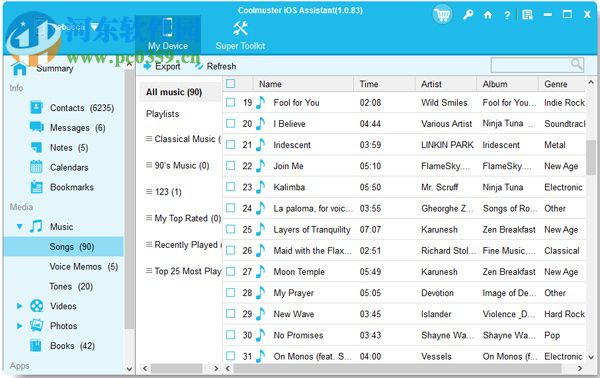The image size is (600, 378).
Task: Click the Music note icon in sidebar
Action: [x=36, y=226]
